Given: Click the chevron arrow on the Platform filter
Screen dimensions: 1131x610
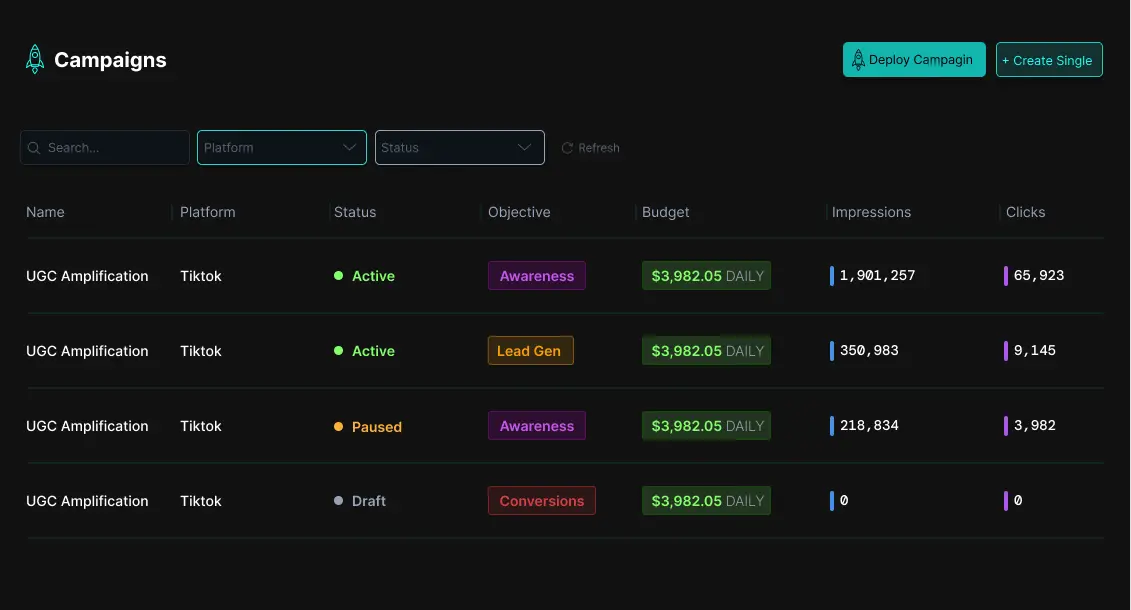Looking at the screenshot, I should pos(350,147).
